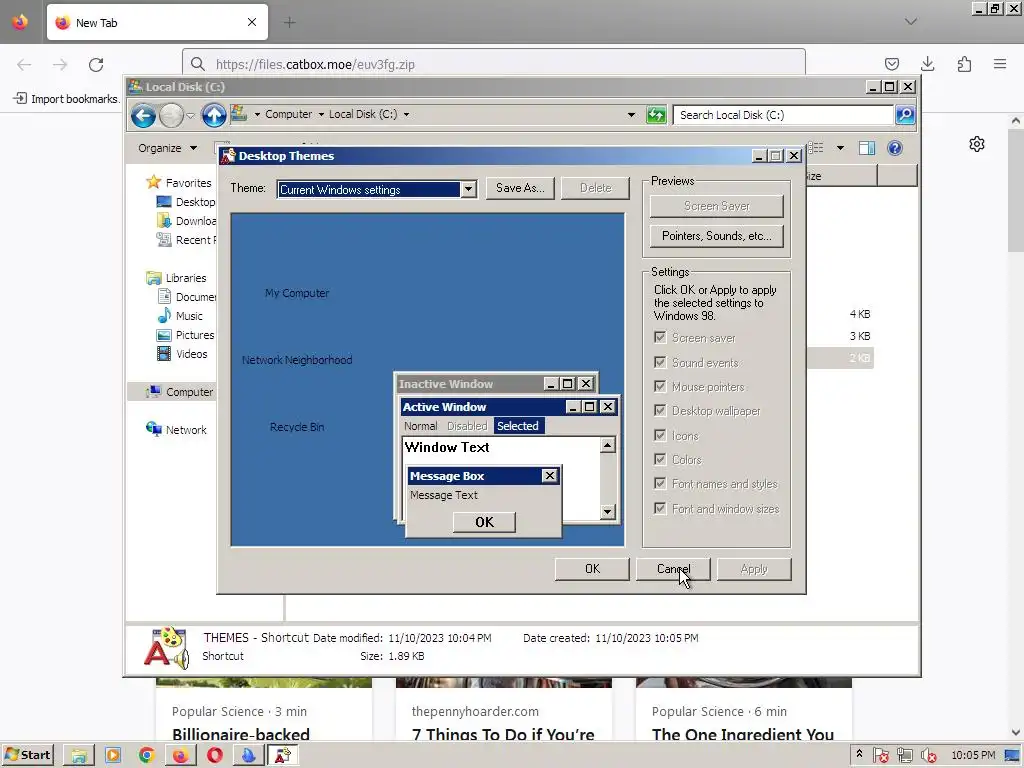Click the Opera icon on taskbar
Viewport: 1024px width, 768px height.
pyautogui.click(x=215, y=756)
